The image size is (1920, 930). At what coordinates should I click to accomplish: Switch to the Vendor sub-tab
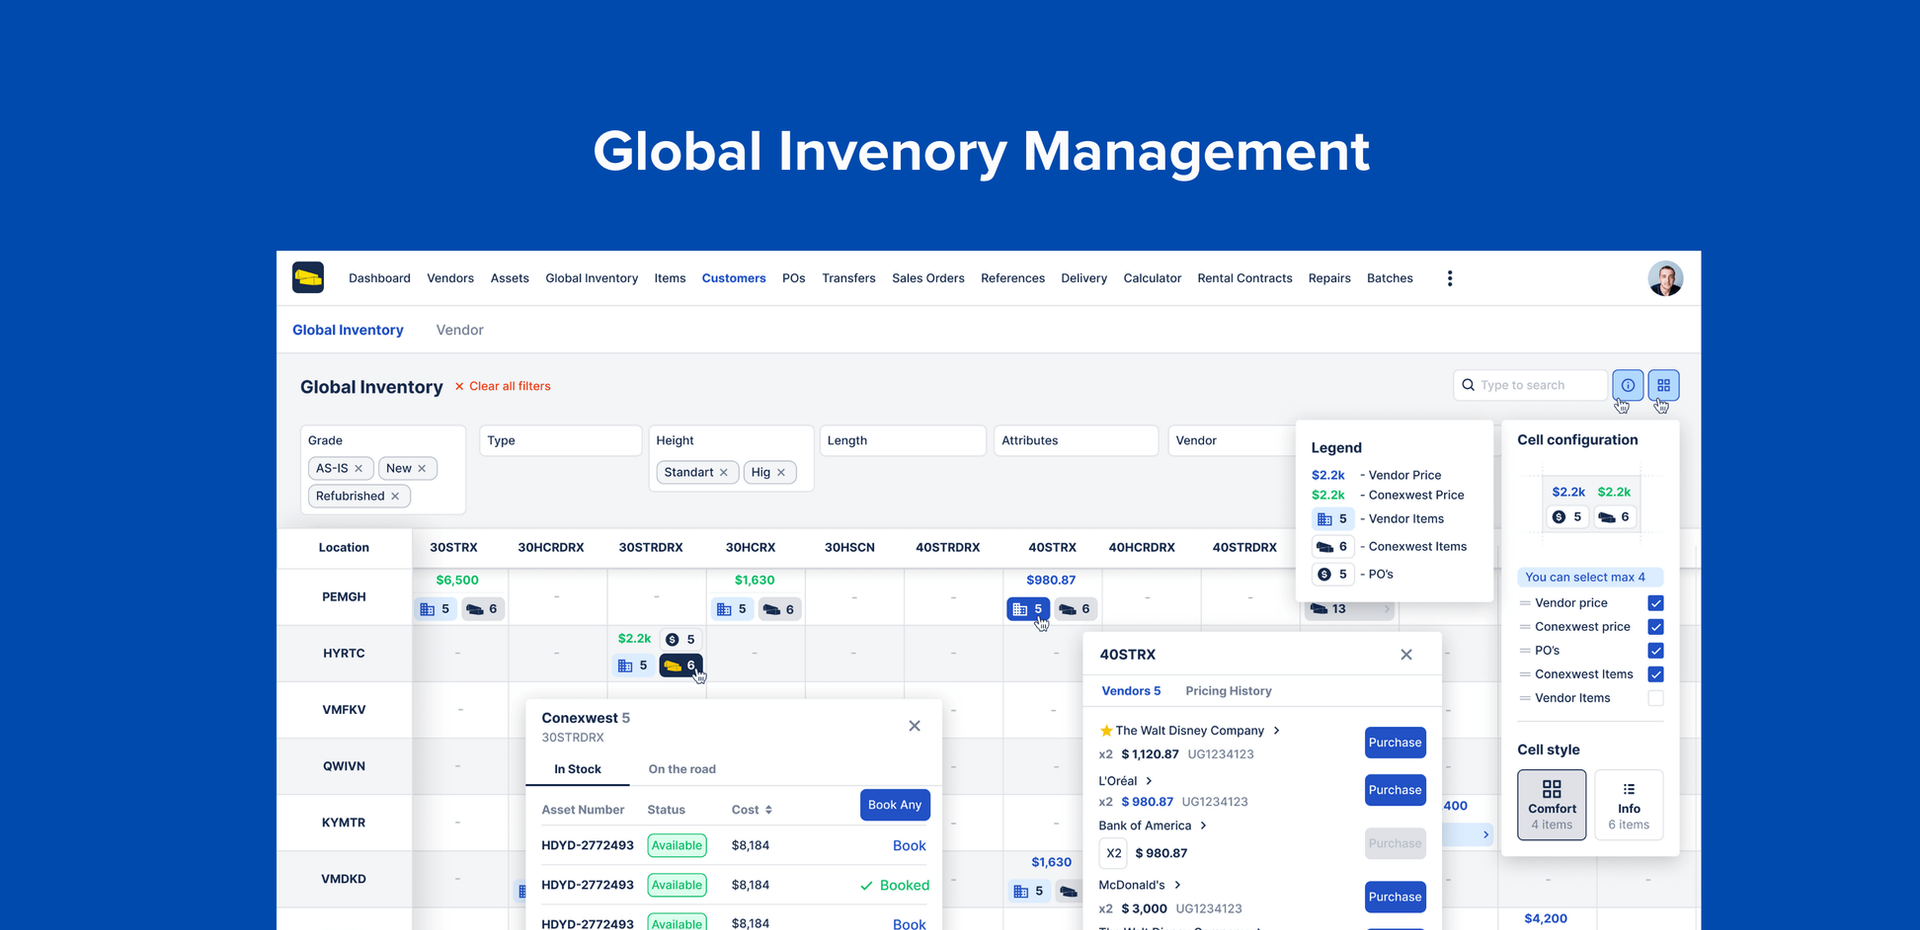point(460,330)
